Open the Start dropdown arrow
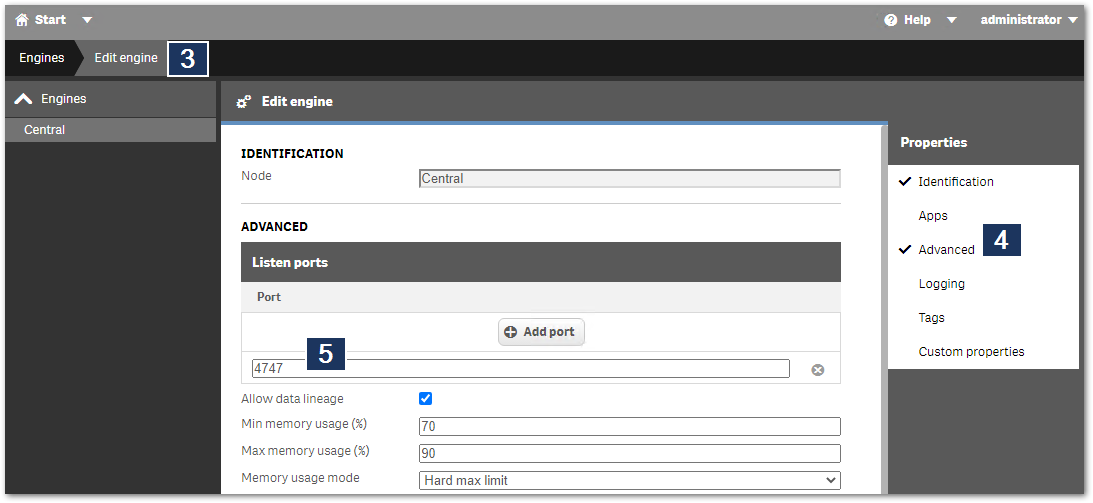The height and width of the screenshot is (503, 1093). [x=86, y=20]
